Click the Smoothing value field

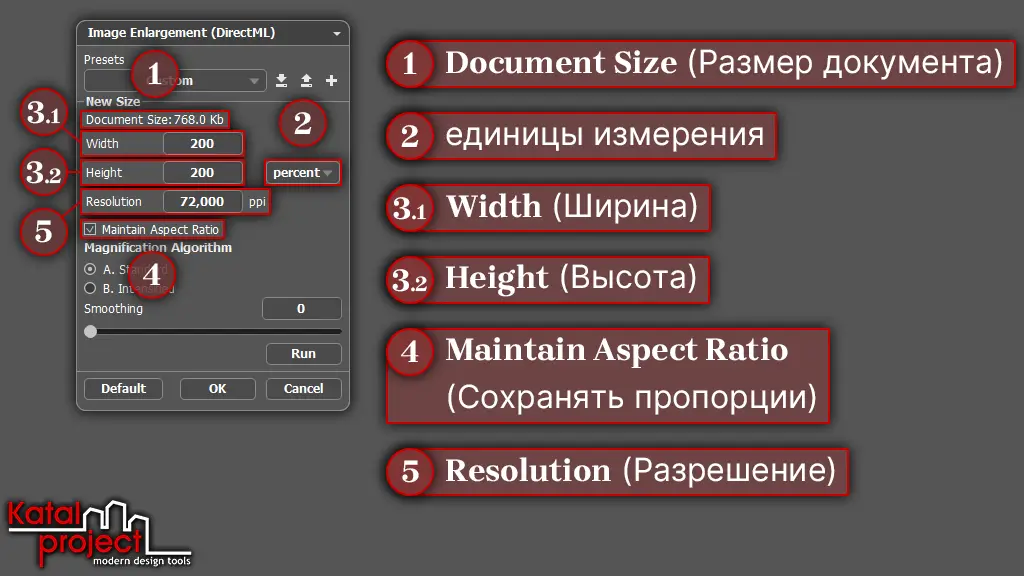click(x=301, y=309)
